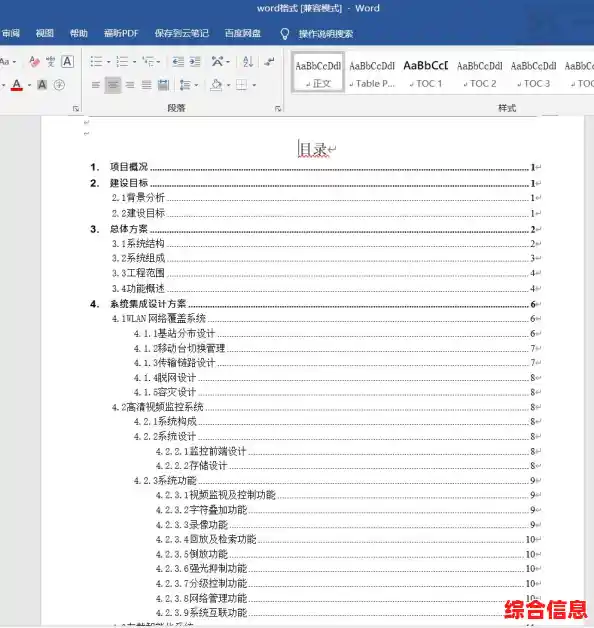Screen dimensions: 594x628
Task: Toggle character shading gray A icon
Action: (x=42, y=85)
